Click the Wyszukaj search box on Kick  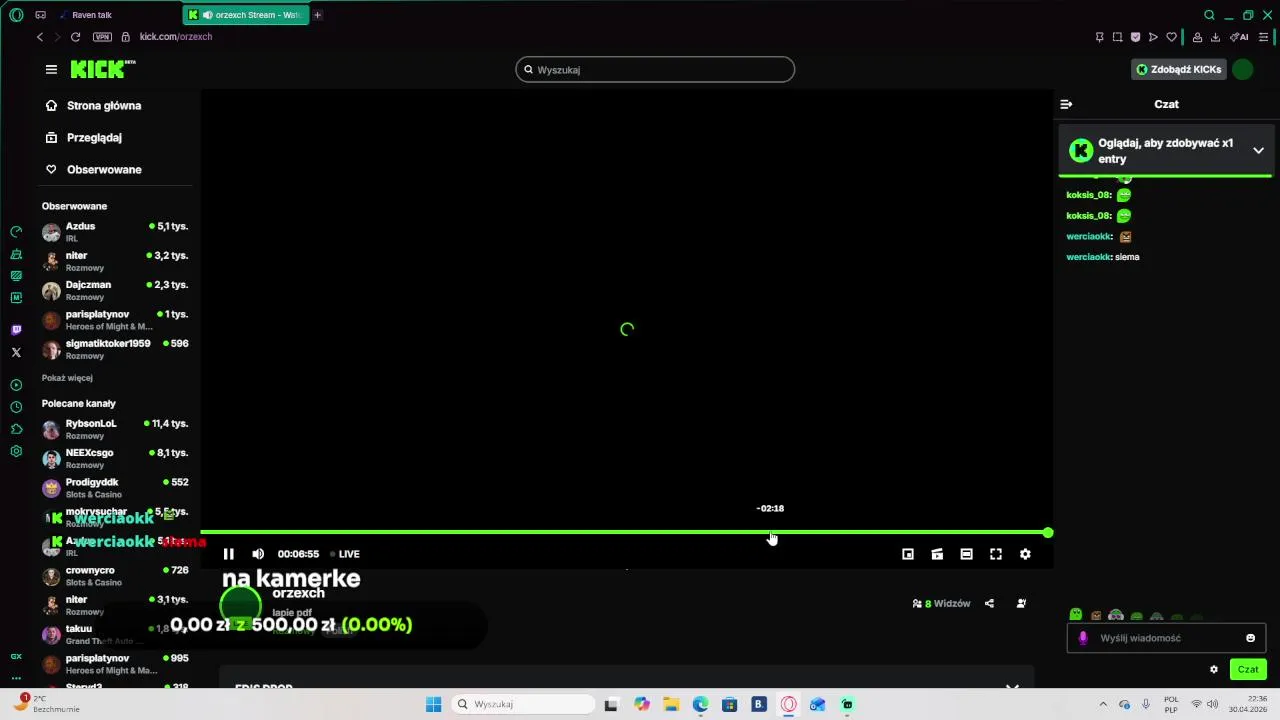point(655,69)
